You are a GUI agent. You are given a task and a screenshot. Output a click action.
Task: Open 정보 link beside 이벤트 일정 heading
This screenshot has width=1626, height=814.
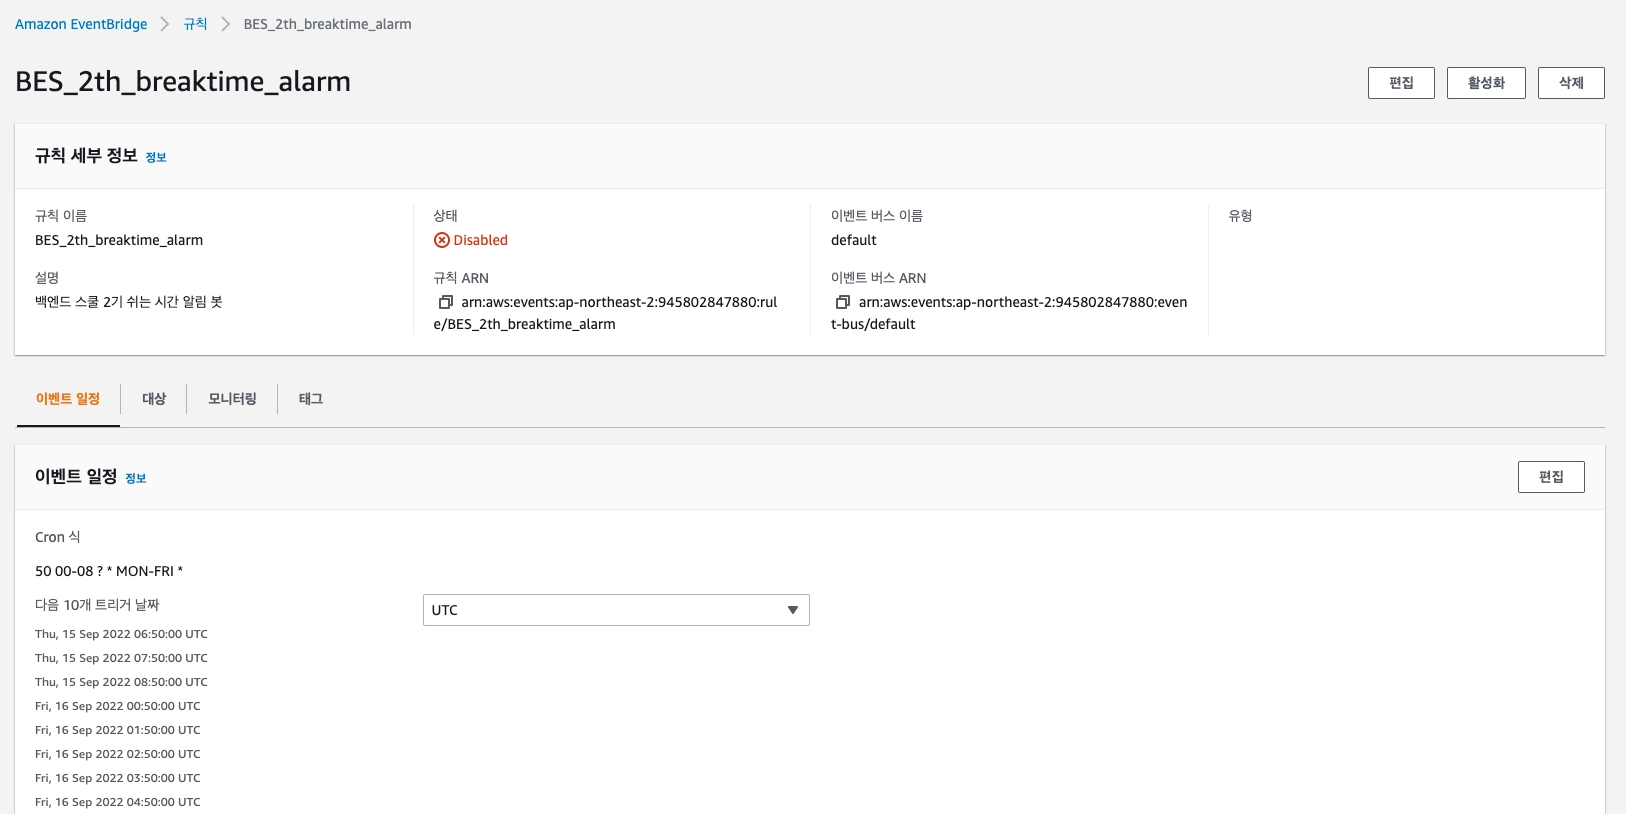(x=136, y=479)
